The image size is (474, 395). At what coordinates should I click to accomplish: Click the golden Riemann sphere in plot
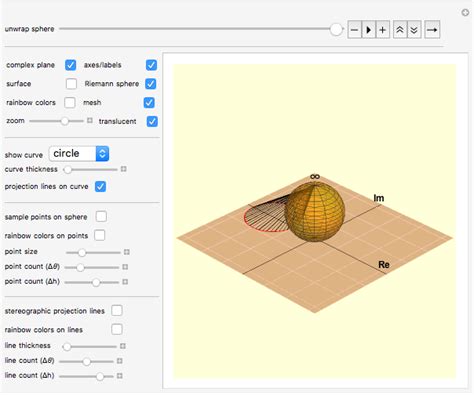coord(315,212)
